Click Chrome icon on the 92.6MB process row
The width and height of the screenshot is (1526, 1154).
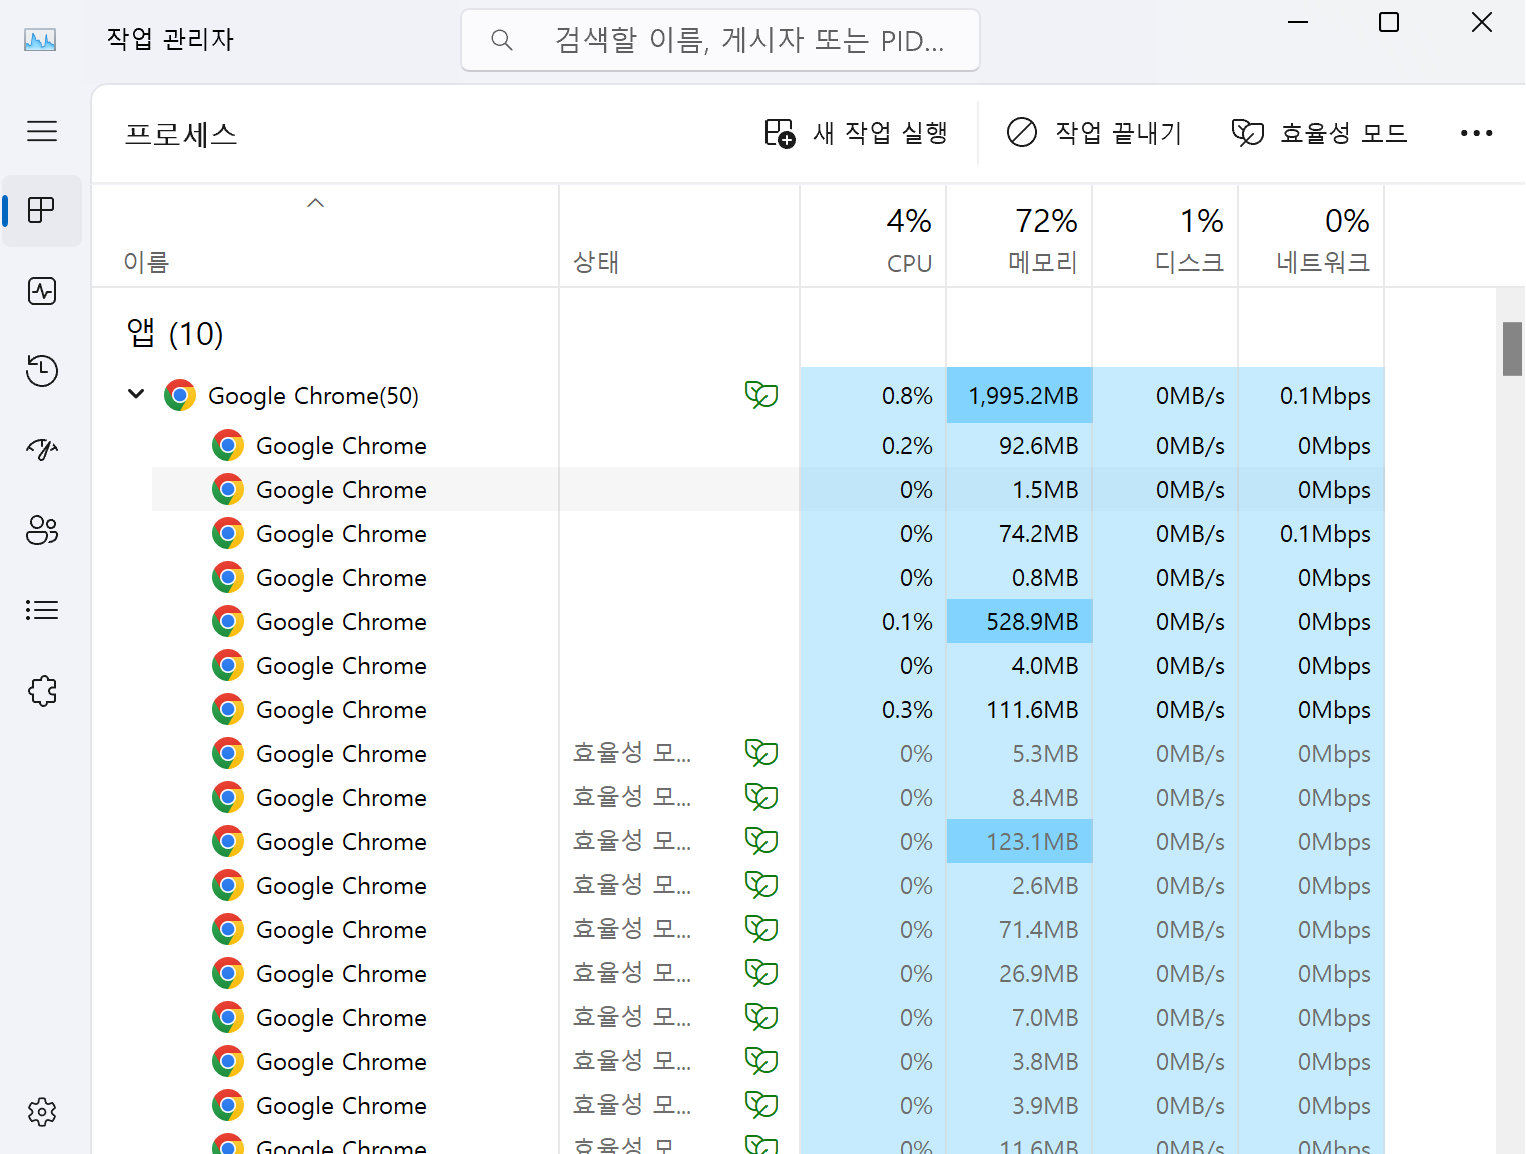(228, 445)
